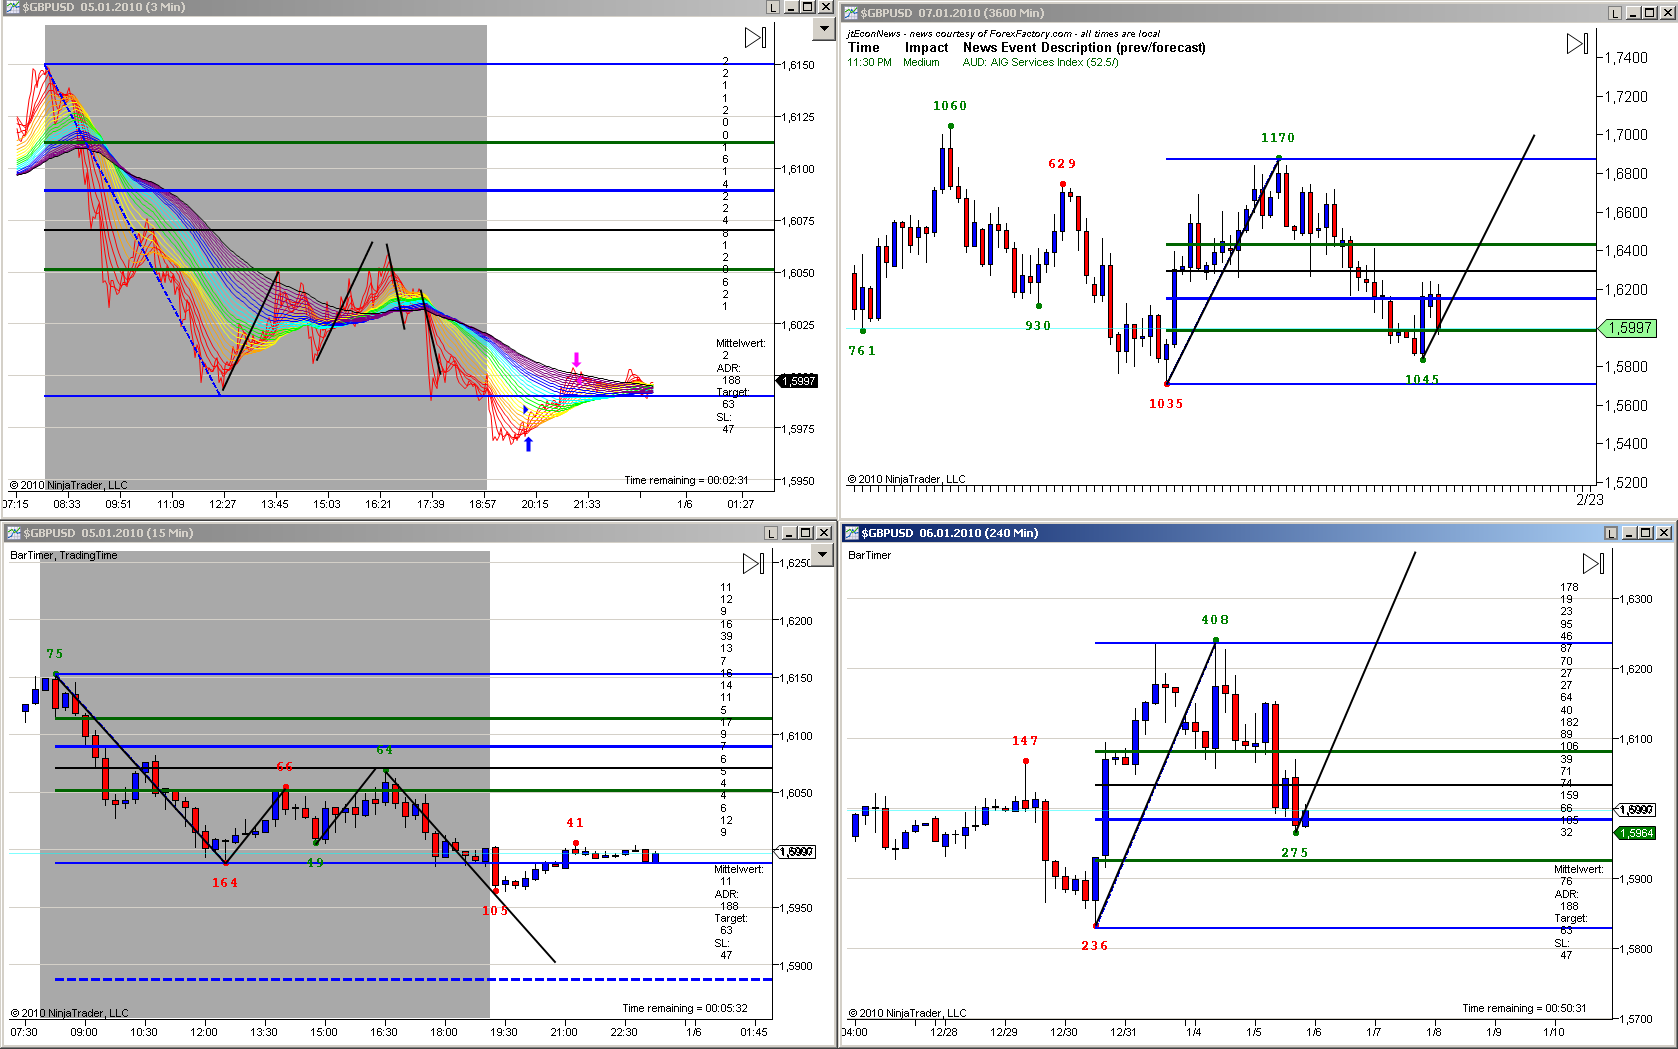Click the red swing label "147" on the 240 Min chart
This screenshot has height=1049, width=1678.
[1025, 741]
